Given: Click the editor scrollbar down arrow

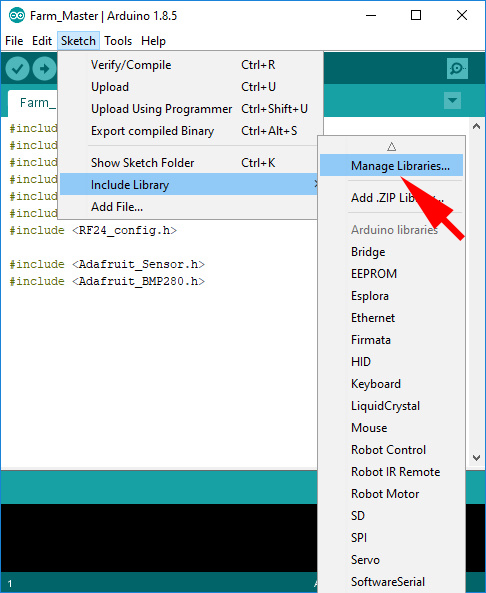Looking at the screenshot, I should coord(477,458).
